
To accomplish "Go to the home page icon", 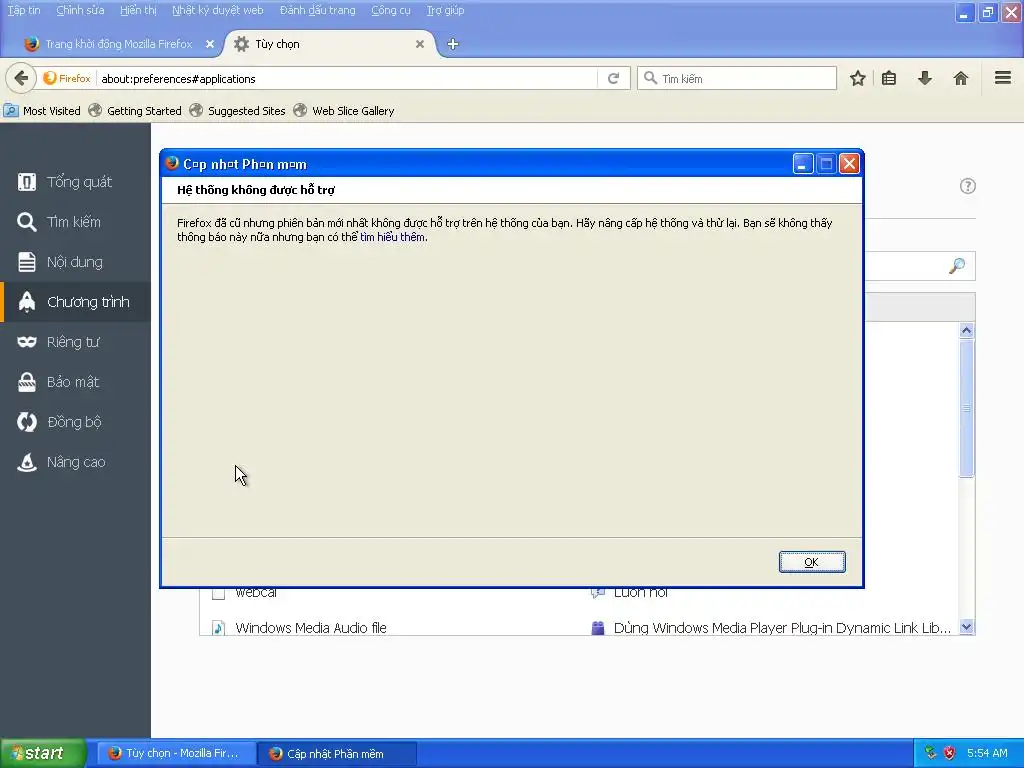I will pyautogui.click(x=961, y=78).
